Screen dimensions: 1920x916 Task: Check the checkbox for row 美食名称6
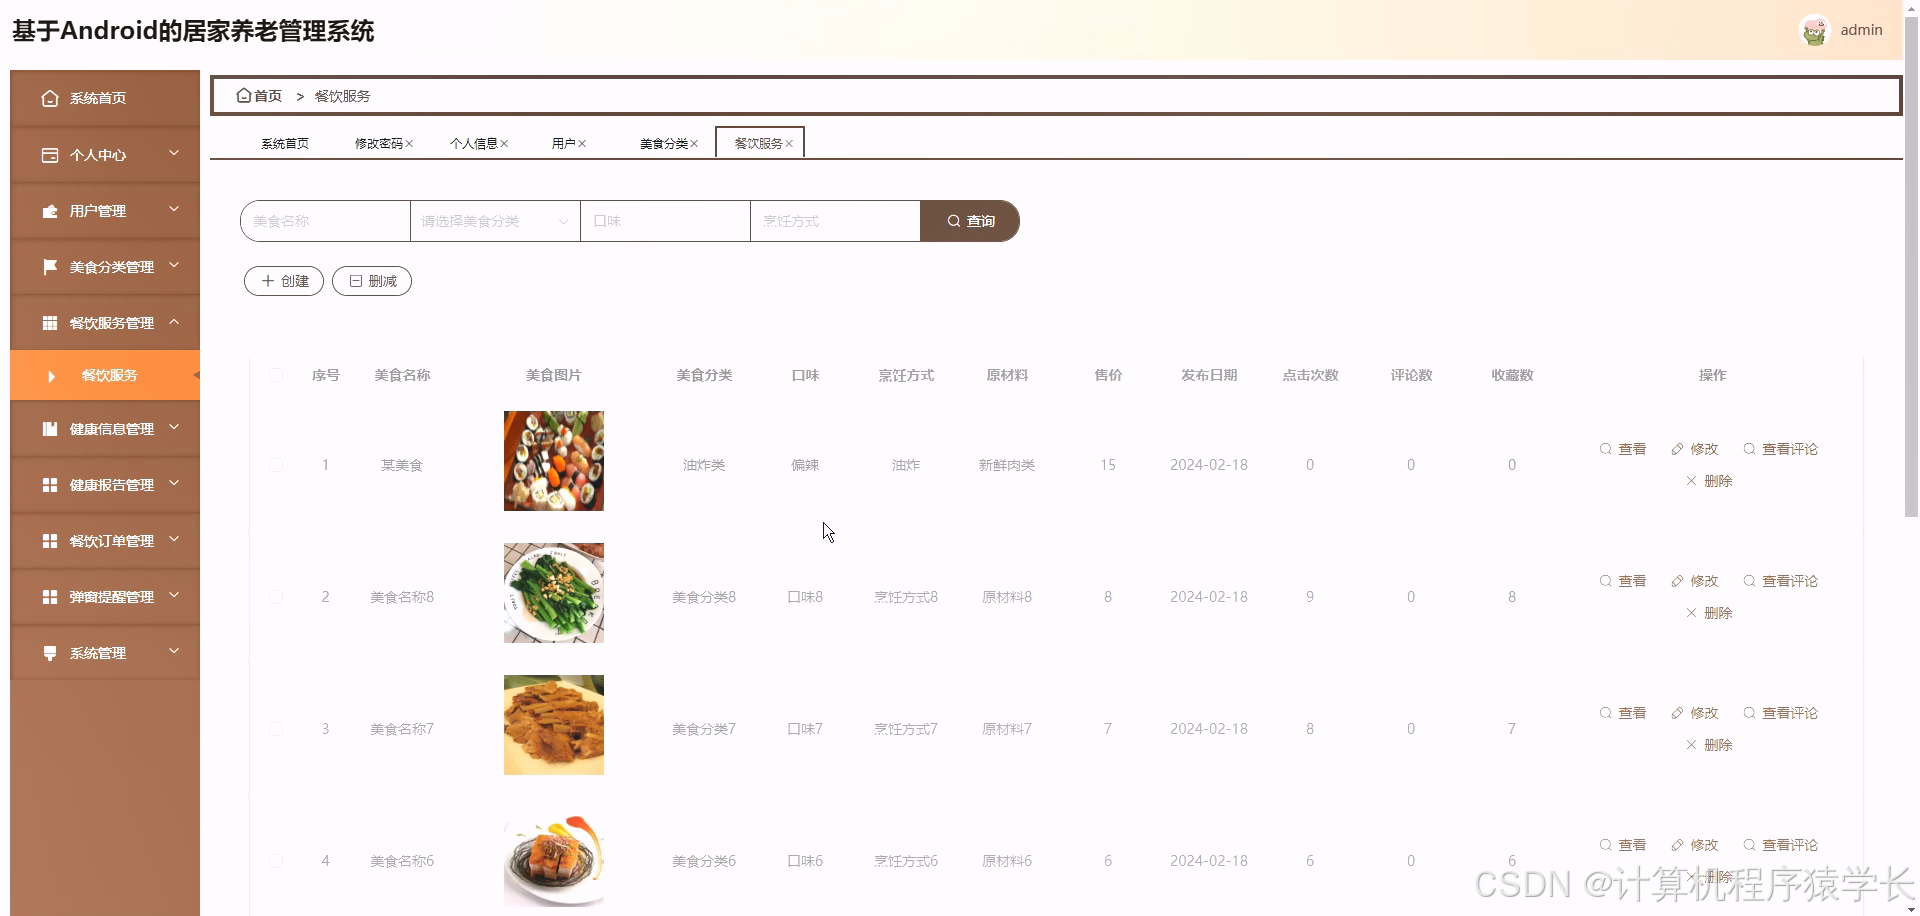point(276,861)
